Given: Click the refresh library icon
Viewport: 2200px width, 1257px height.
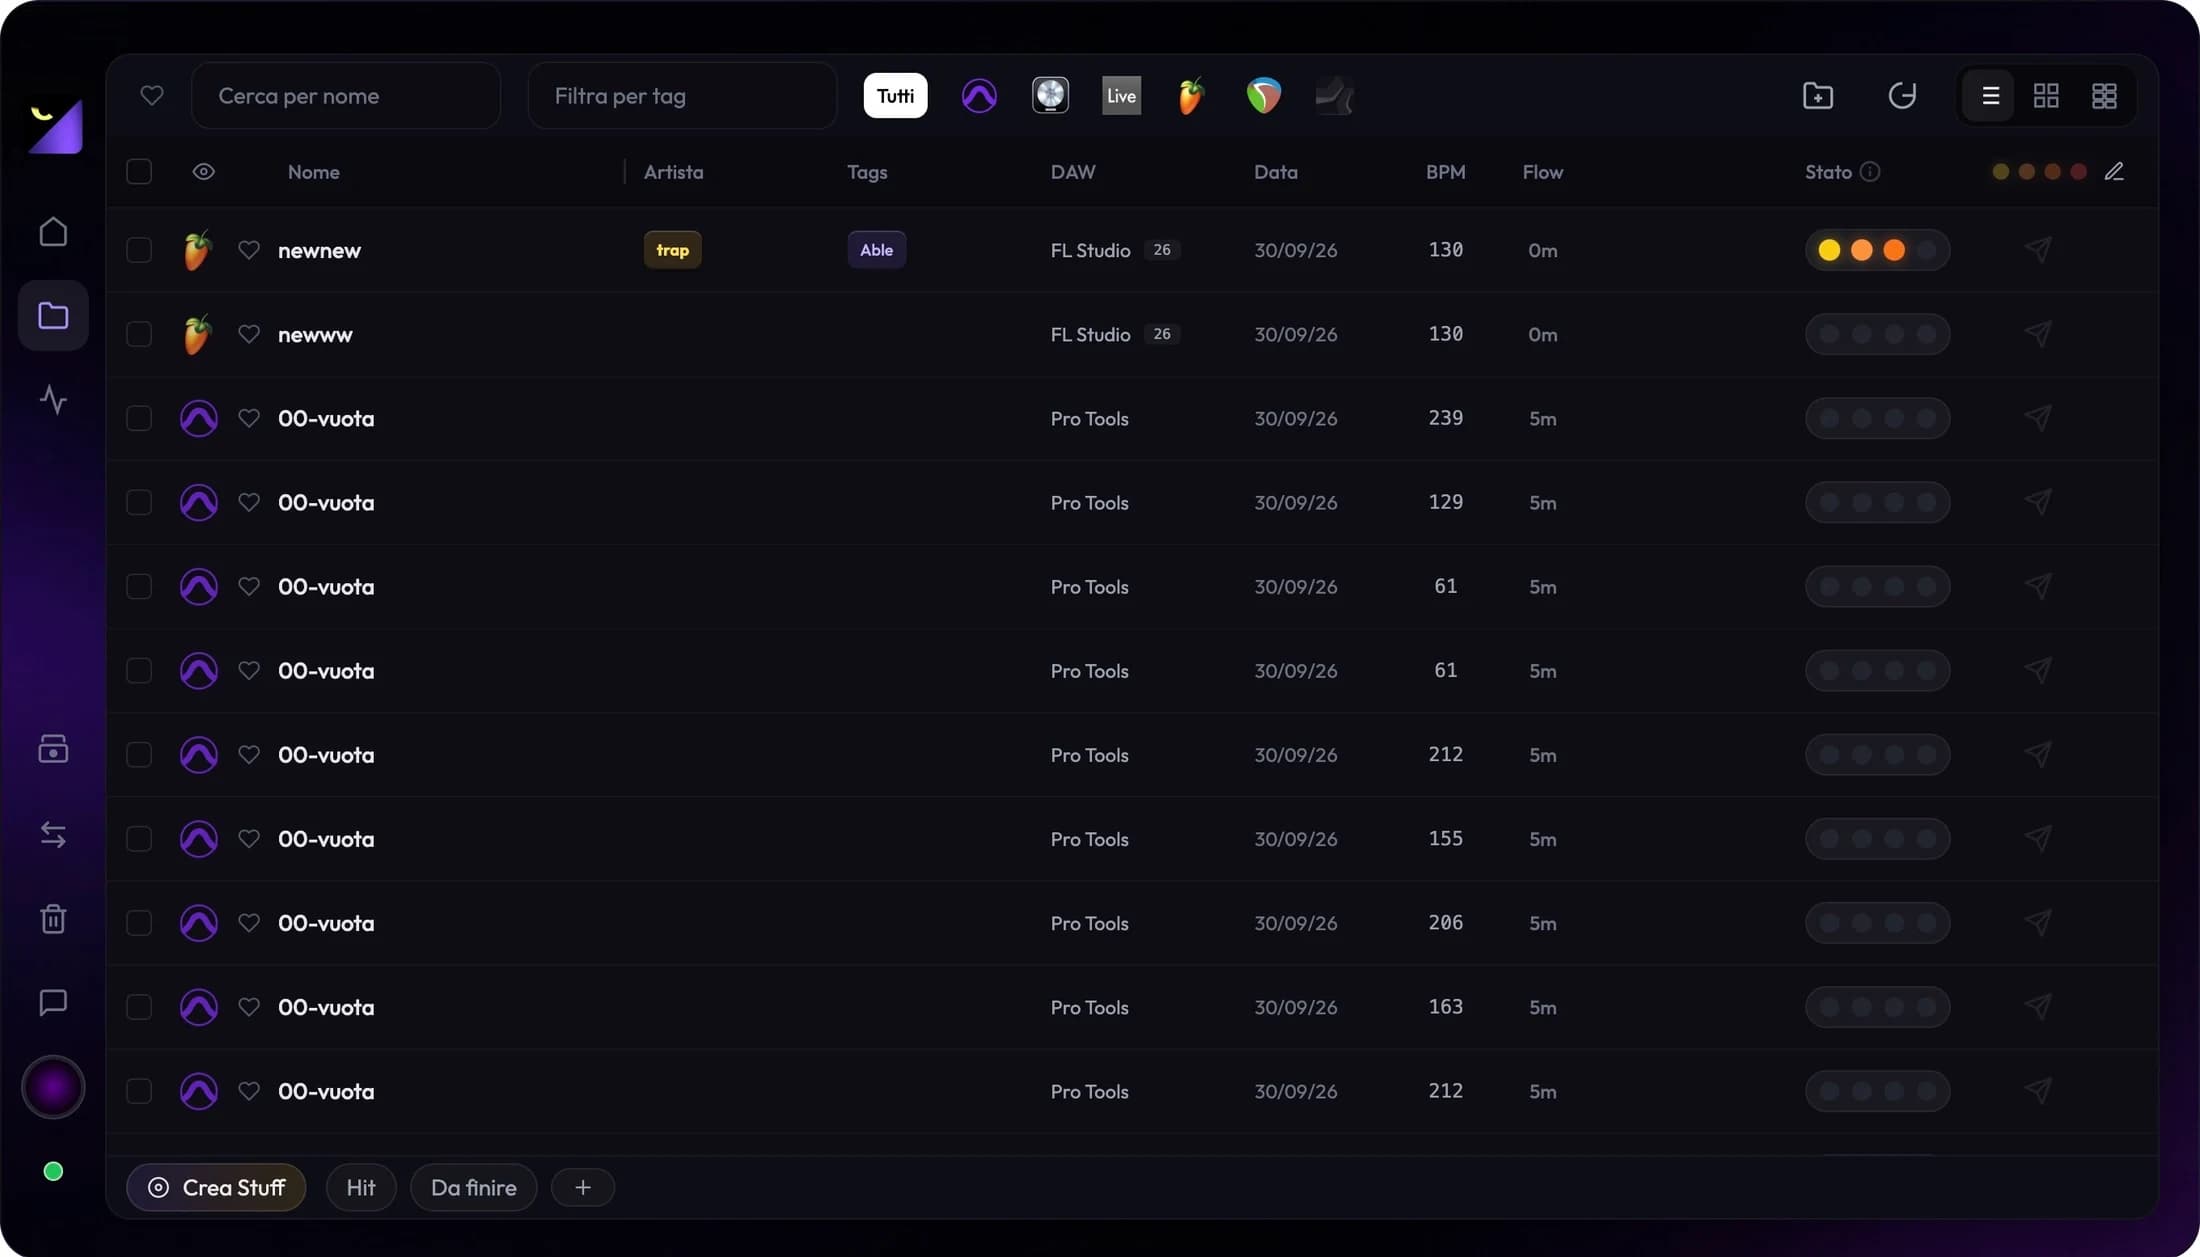Looking at the screenshot, I should pos(1902,96).
